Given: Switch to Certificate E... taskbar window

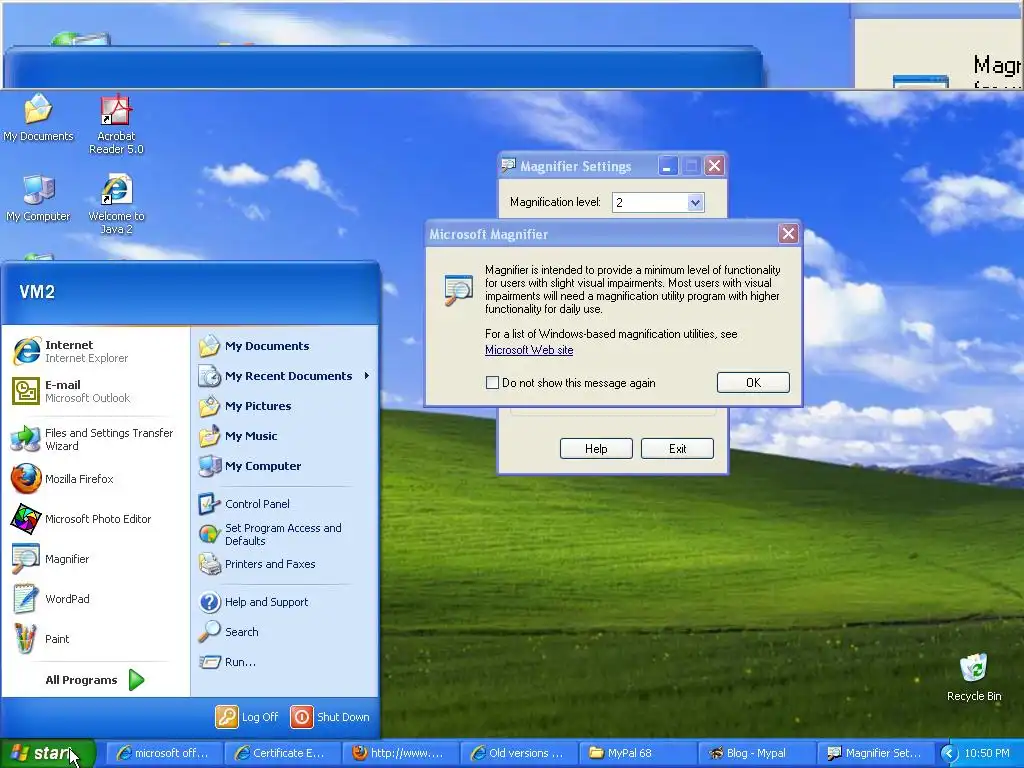Looking at the screenshot, I should tap(282, 753).
